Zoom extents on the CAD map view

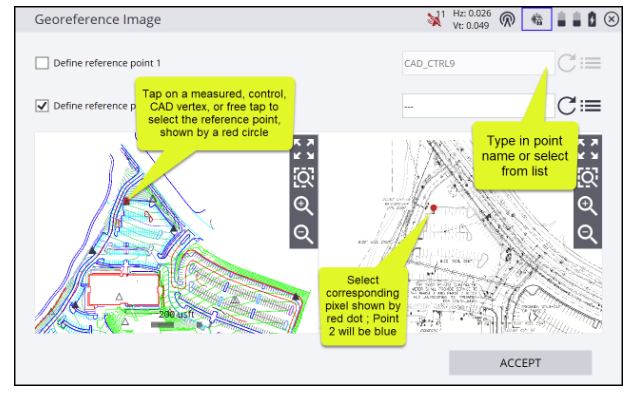click(x=304, y=149)
